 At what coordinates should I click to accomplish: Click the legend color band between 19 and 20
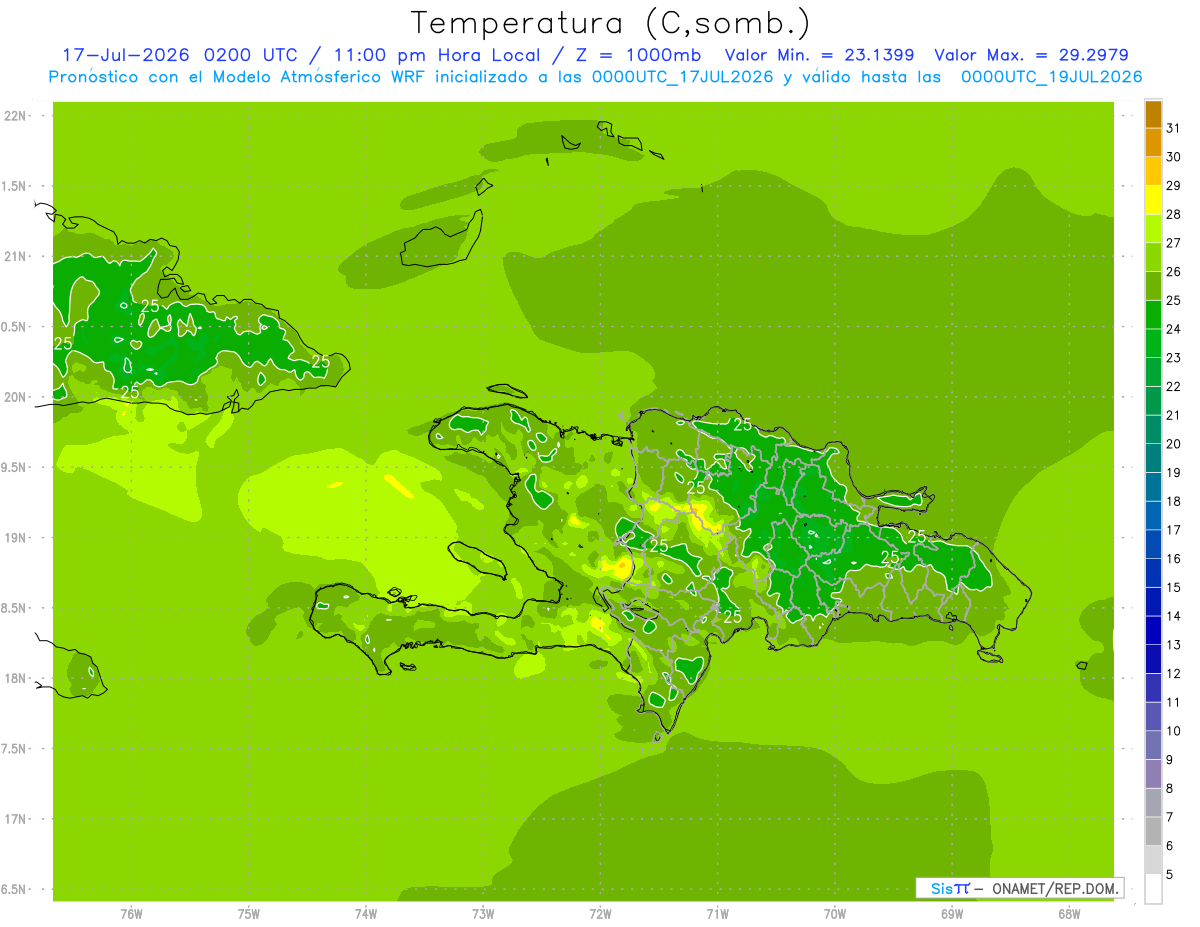coord(1153,458)
